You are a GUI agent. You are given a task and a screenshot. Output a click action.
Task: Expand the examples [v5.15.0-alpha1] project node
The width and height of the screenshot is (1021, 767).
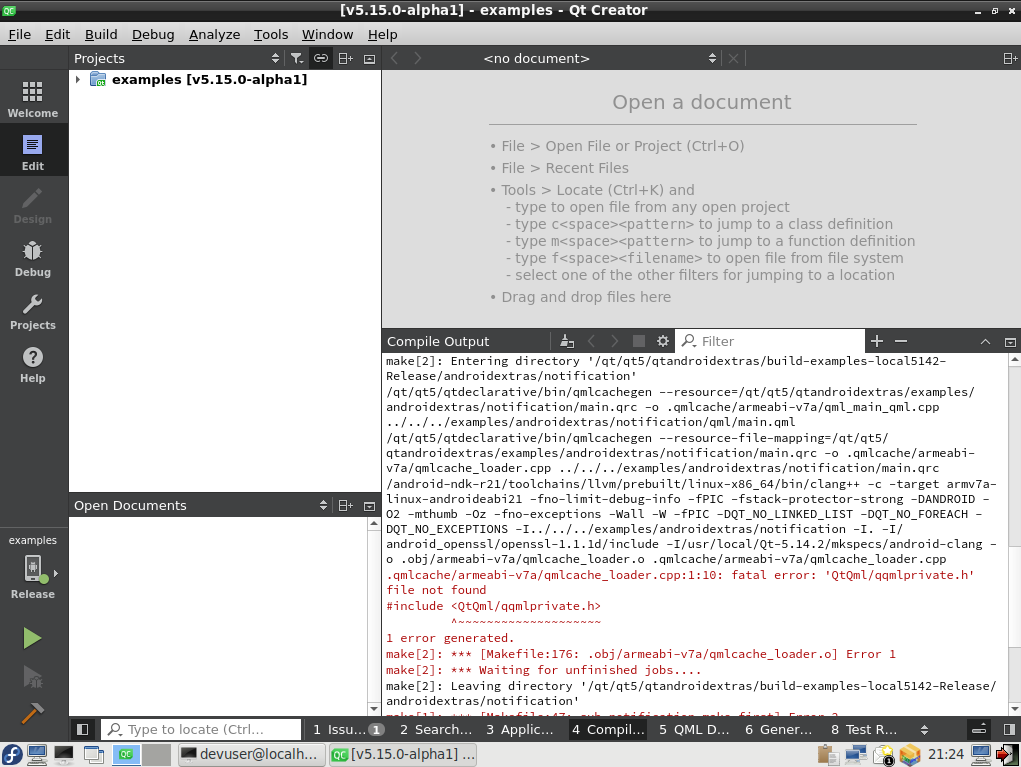tap(77, 79)
